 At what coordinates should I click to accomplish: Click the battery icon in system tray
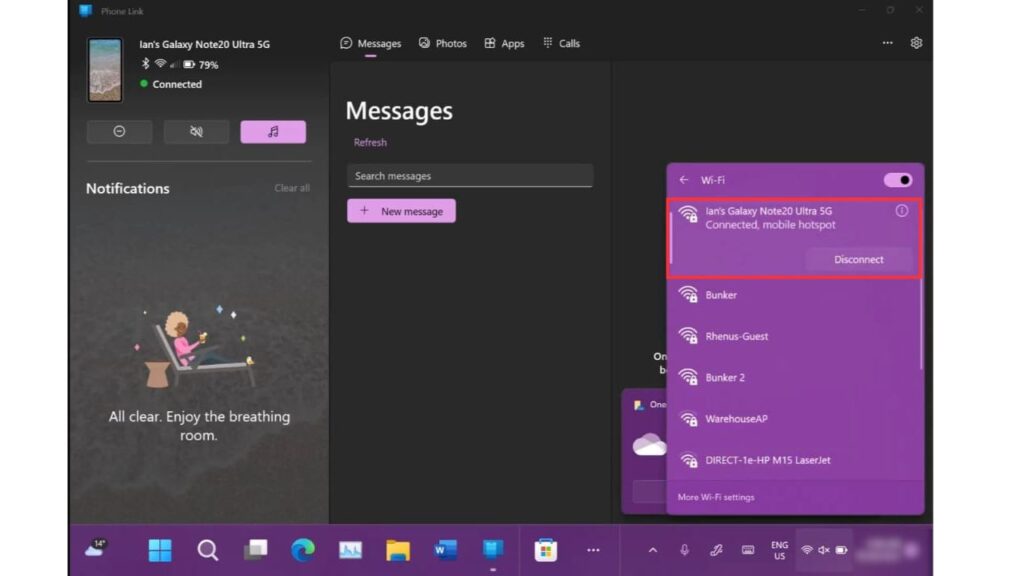(x=842, y=551)
